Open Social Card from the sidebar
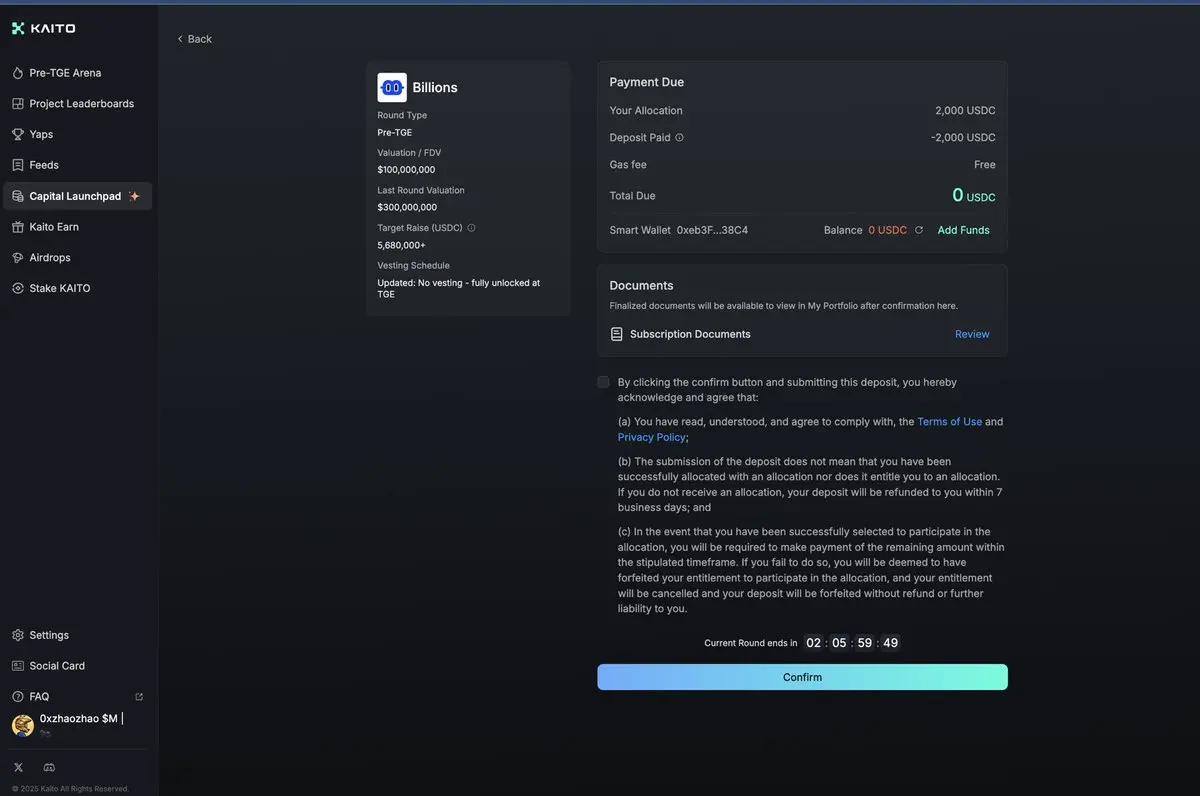Viewport: 1200px width, 796px height. tap(78, 666)
